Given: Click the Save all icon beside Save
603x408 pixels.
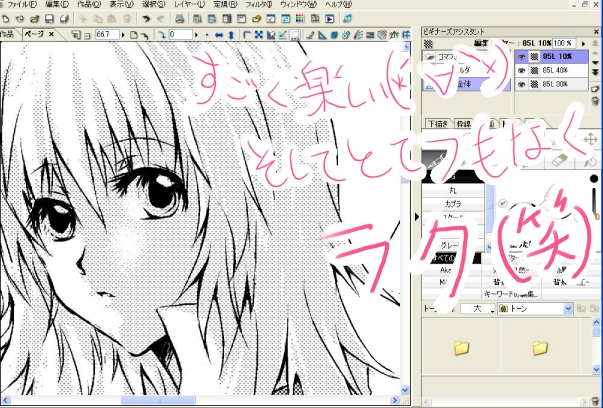Looking at the screenshot, I should (x=64, y=18).
